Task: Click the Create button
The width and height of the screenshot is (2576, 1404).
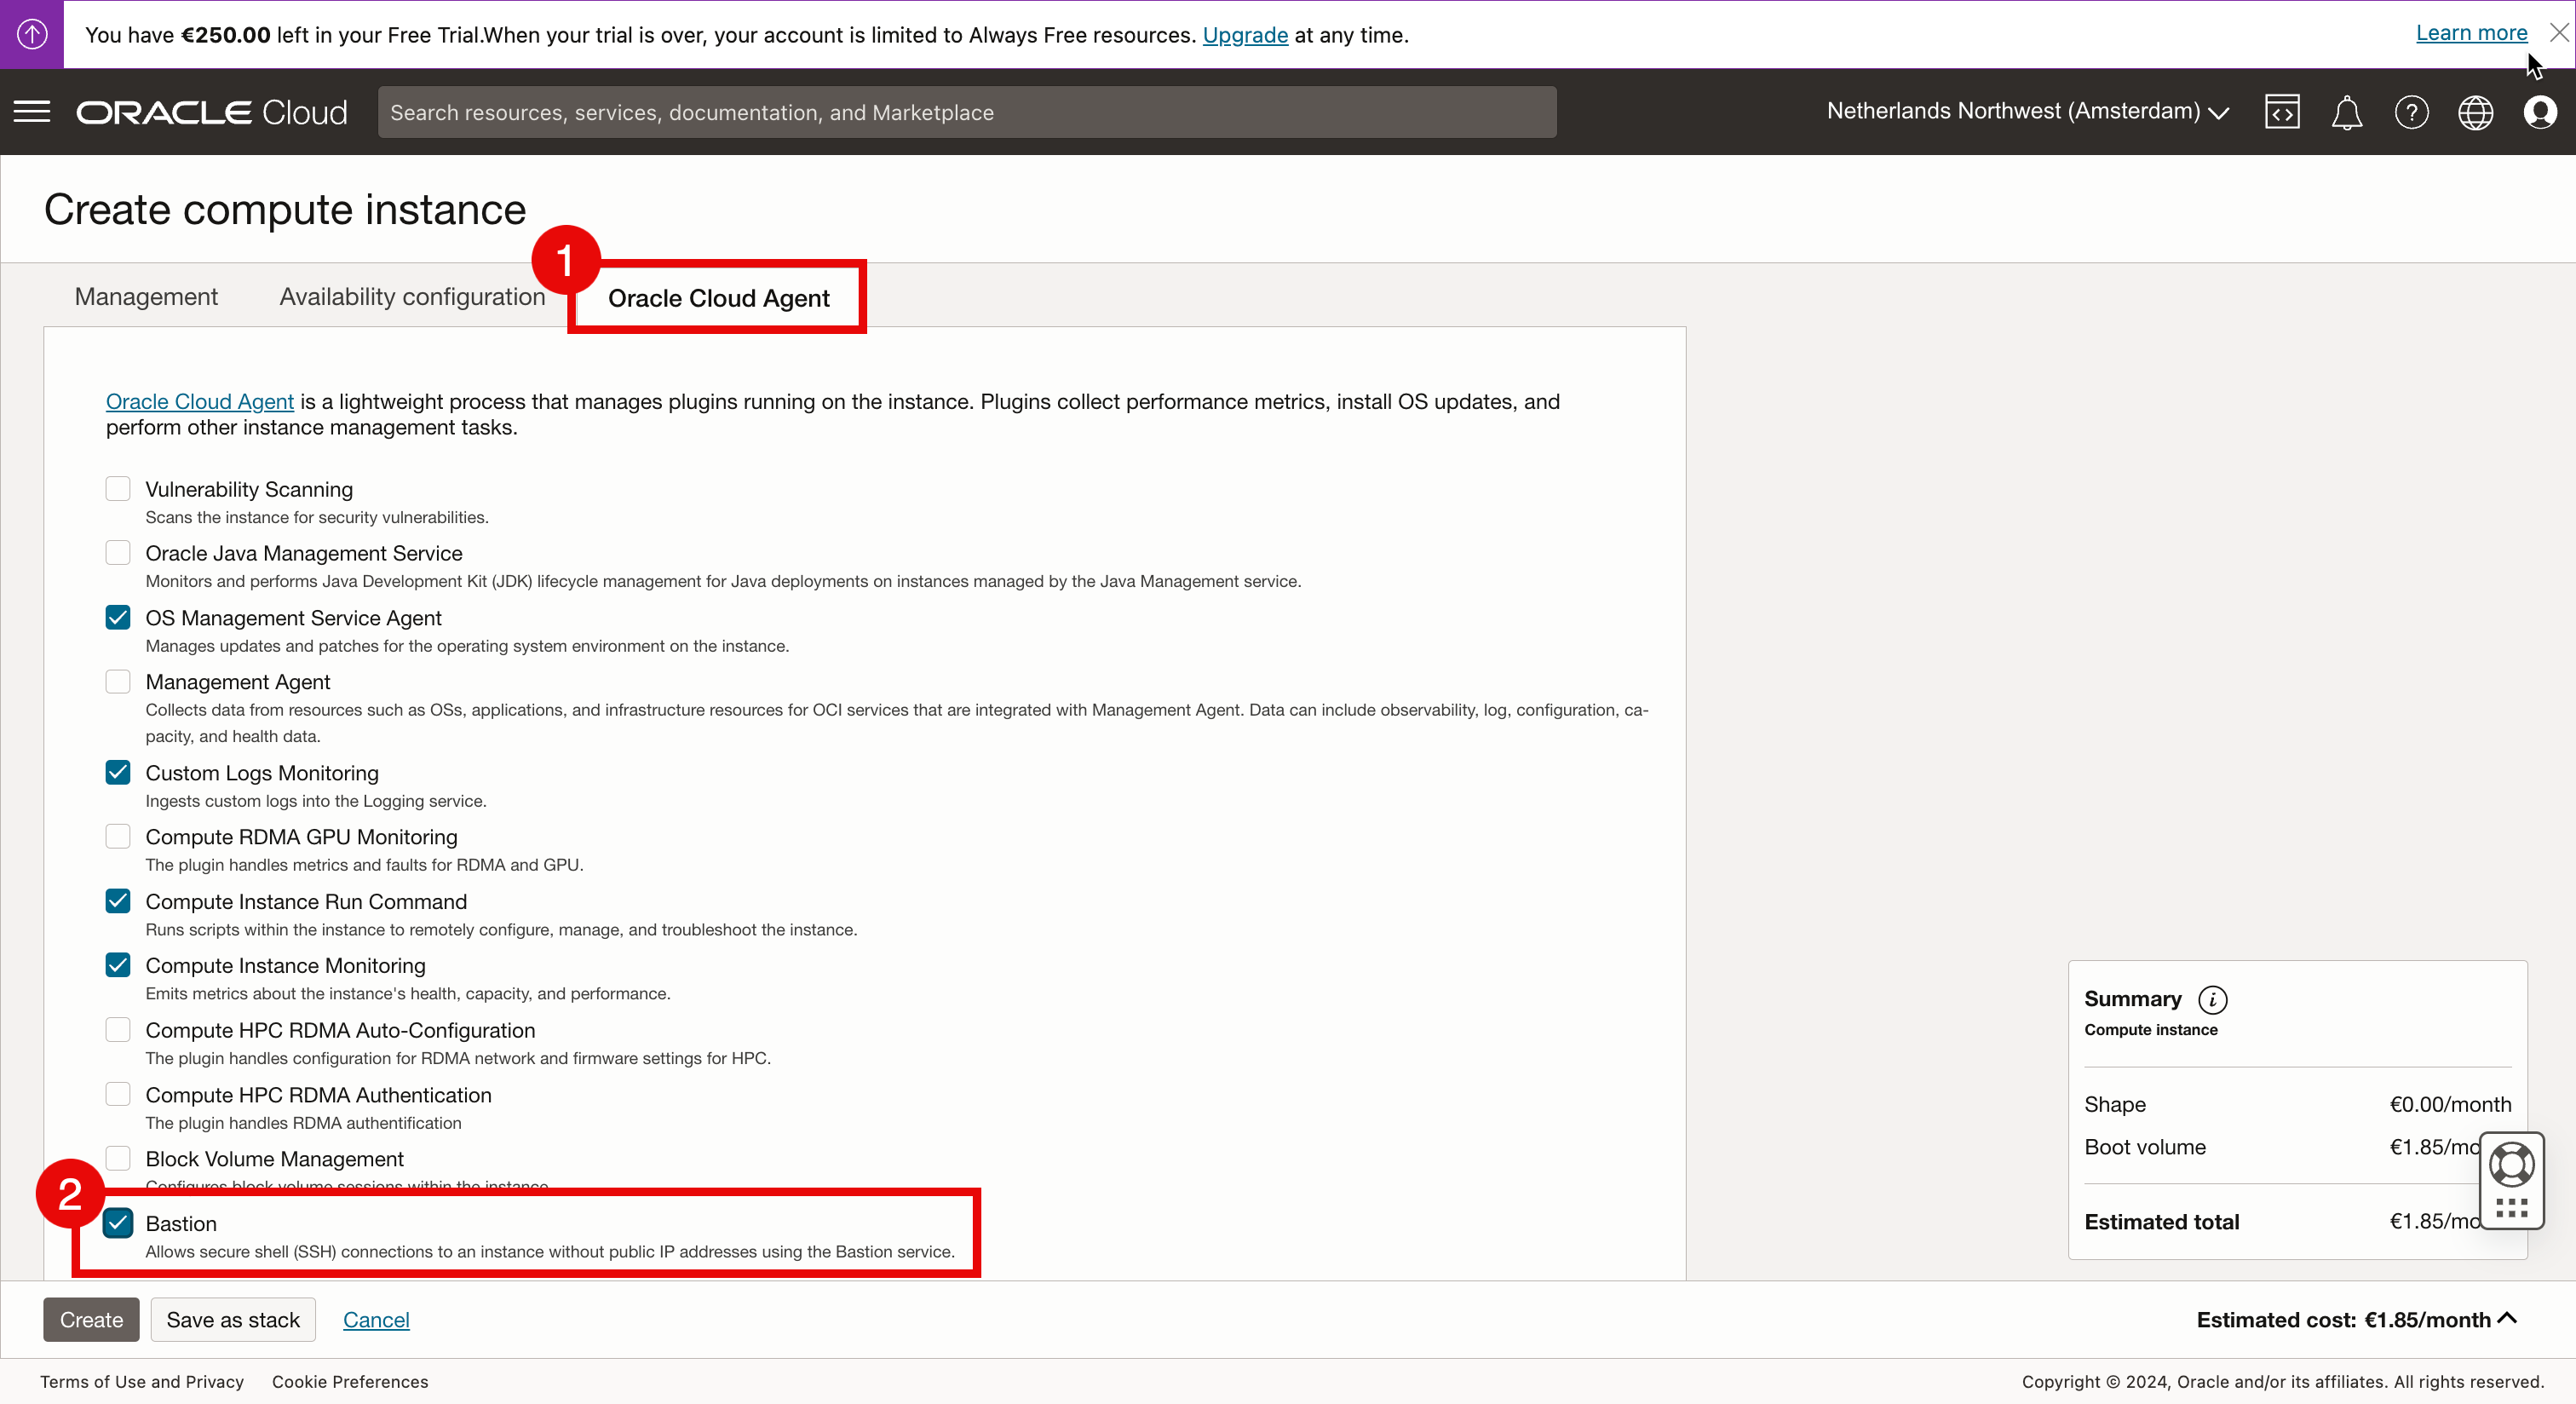Action: click(x=91, y=1319)
